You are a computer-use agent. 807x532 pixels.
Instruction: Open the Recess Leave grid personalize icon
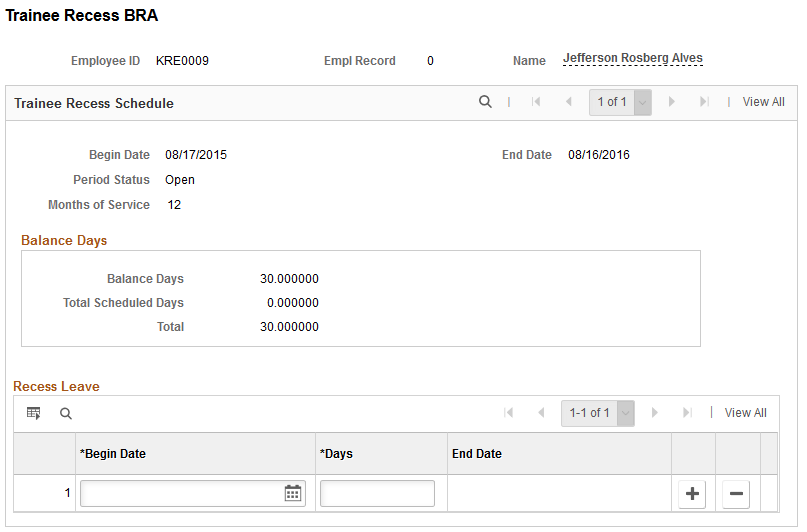(x=33, y=413)
